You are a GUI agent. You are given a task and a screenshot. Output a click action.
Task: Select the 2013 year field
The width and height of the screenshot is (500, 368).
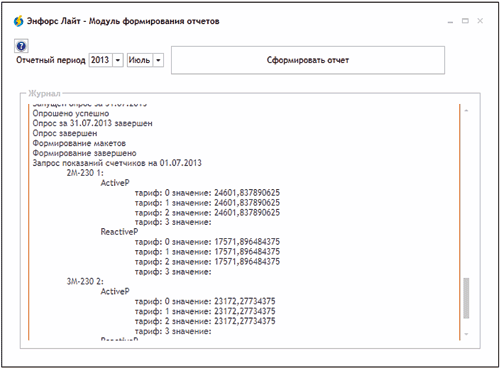point(101,60)
